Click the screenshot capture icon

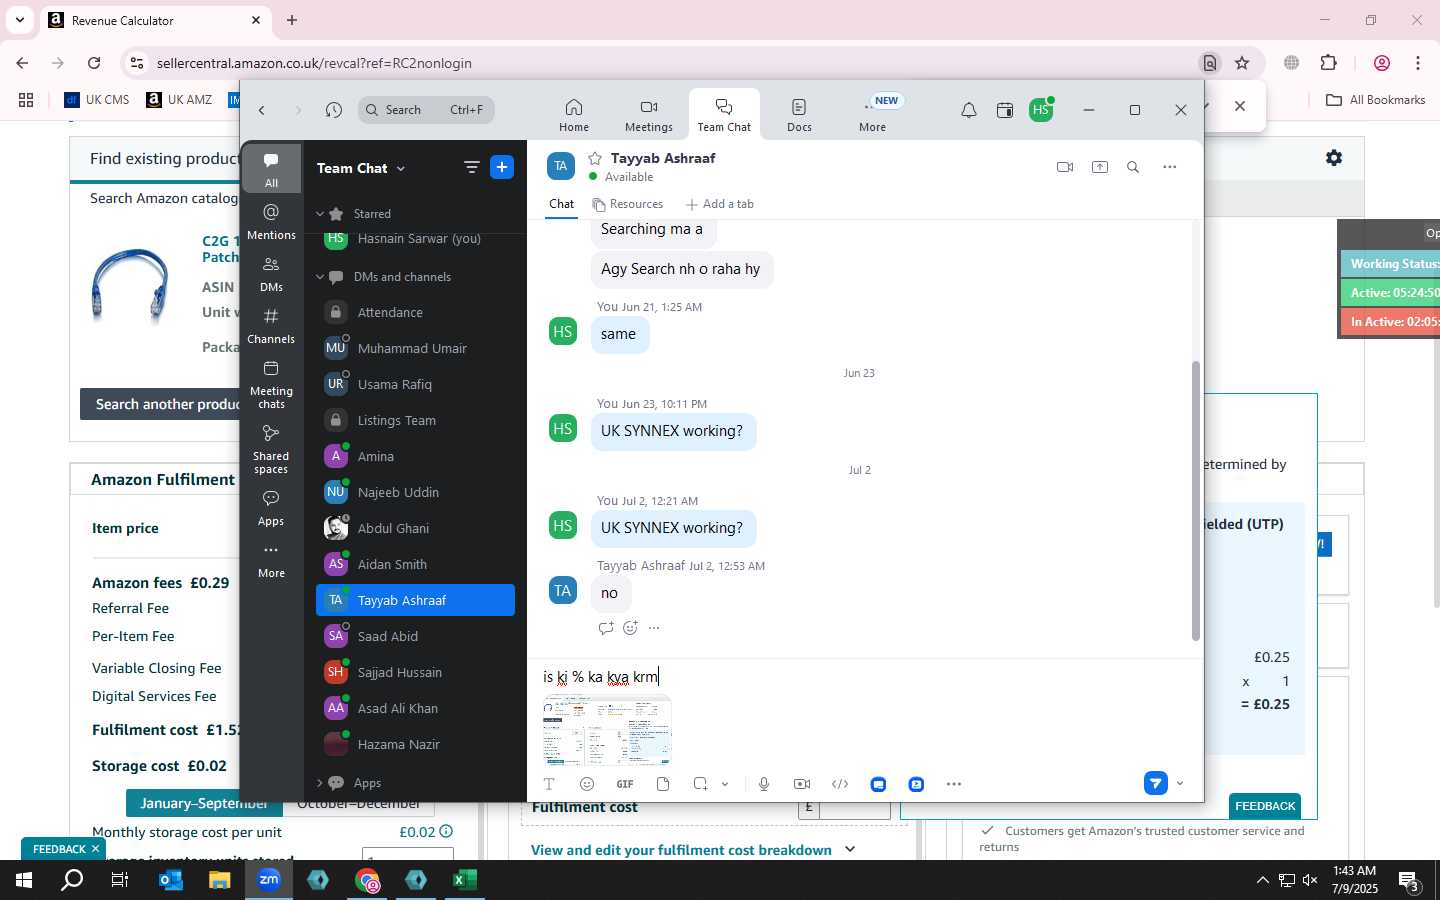(x=700, y=784)
